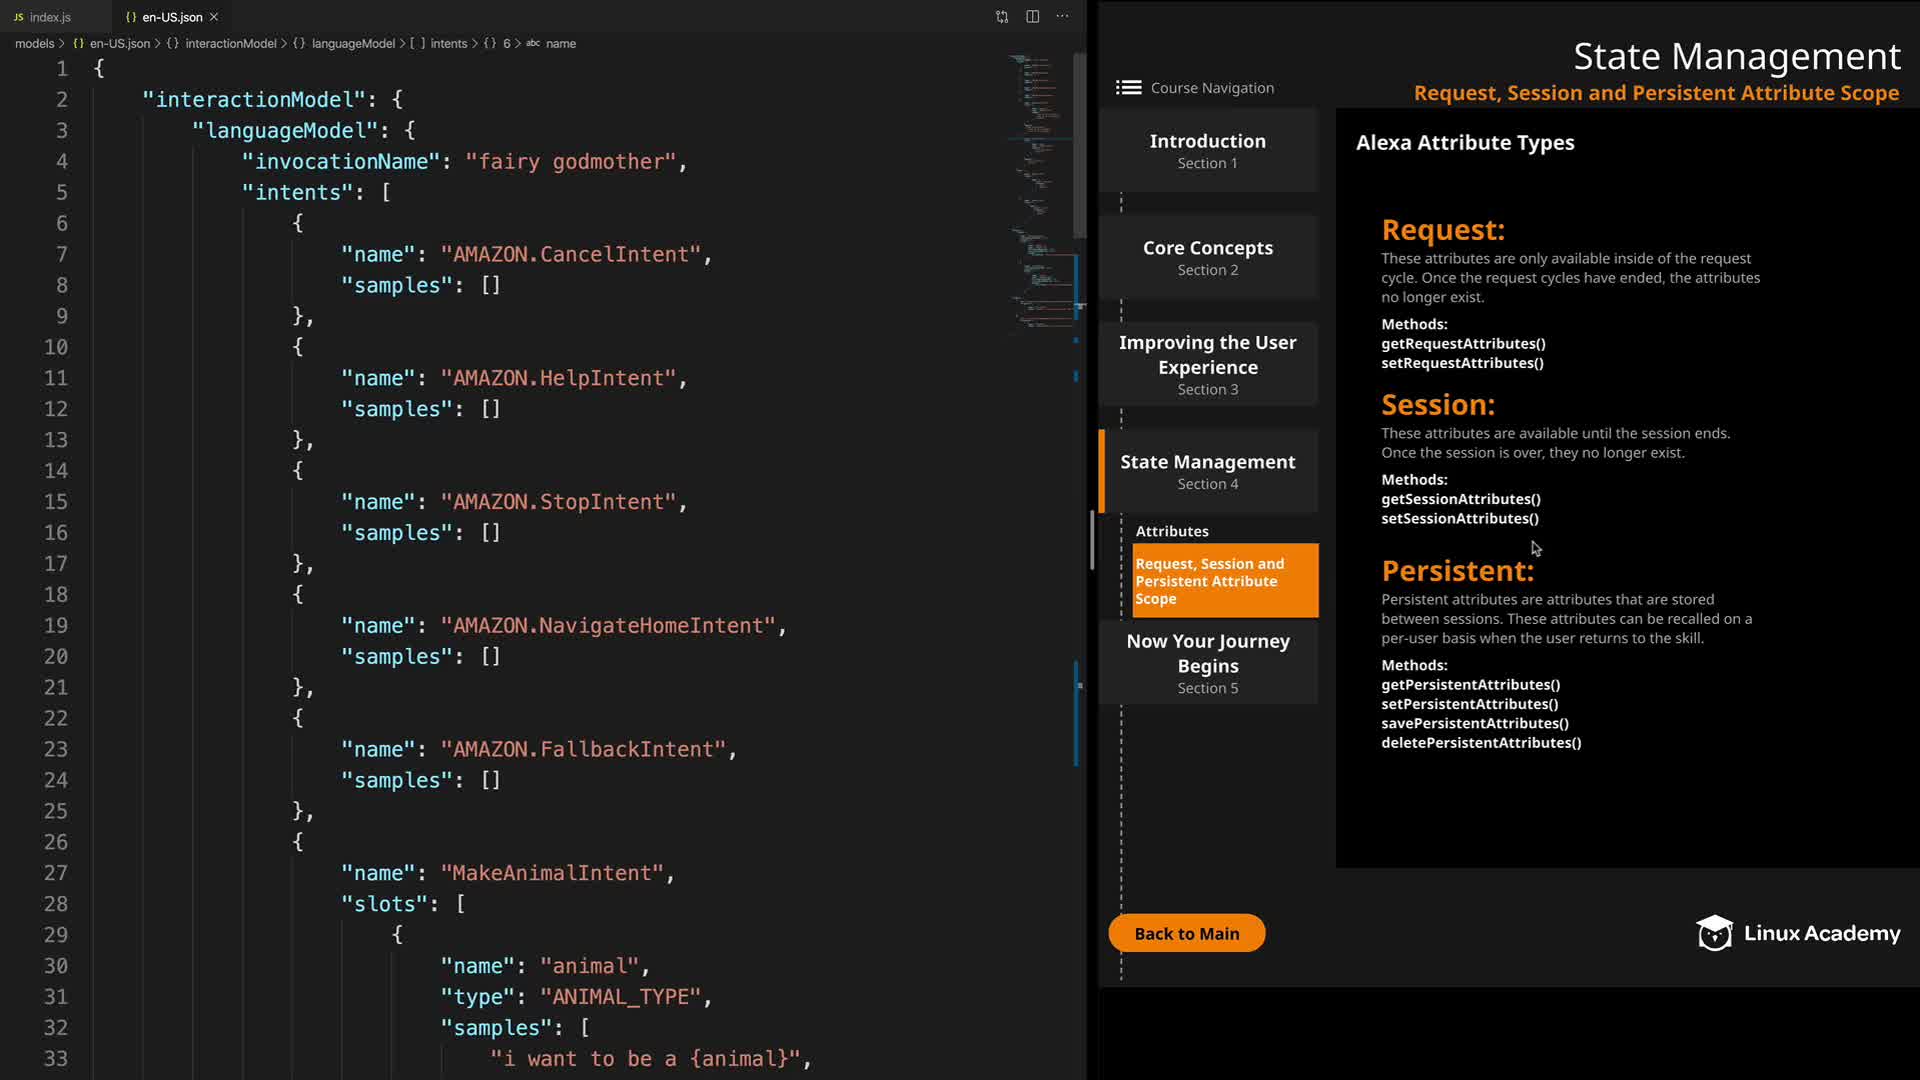The width and height of the screenshot is (1920, 1080).
Task: Click the split editor right icon
Action: pyautogui.click(x=1032, y=17)
